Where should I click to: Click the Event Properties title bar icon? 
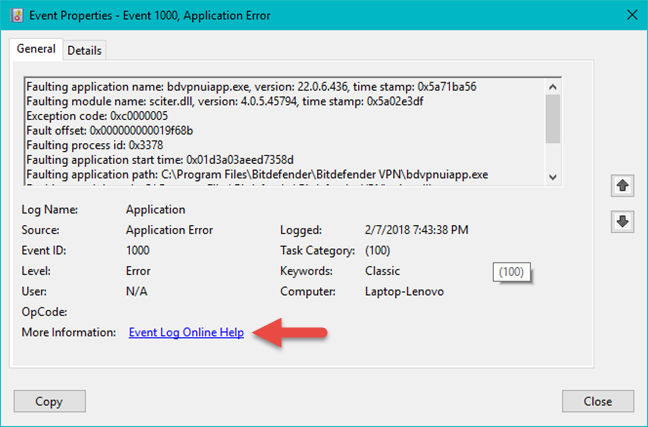click(17, 16)
